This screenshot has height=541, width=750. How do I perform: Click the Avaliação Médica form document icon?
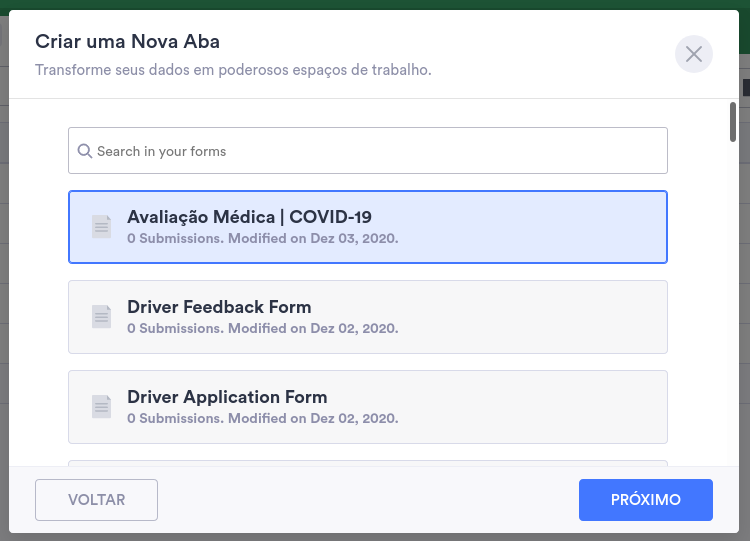[x=101, y=227]
